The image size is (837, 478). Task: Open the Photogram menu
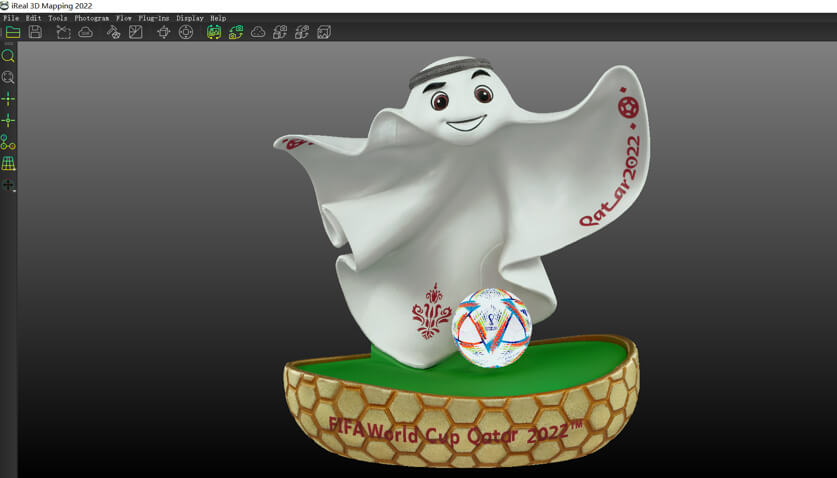92,18
